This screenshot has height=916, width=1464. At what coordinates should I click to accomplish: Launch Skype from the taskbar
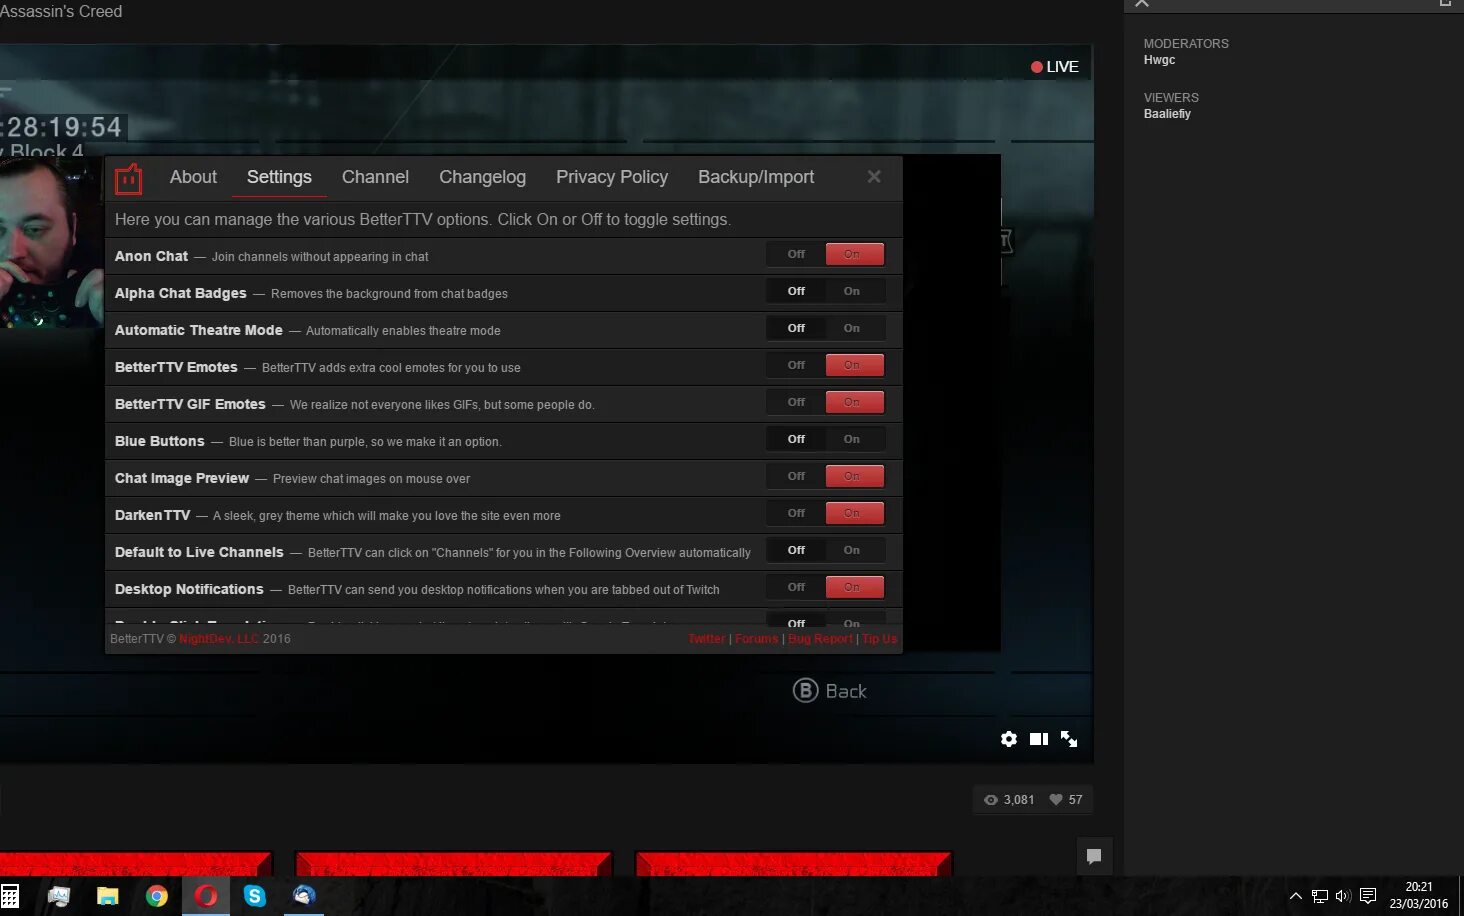click(255, 896)
